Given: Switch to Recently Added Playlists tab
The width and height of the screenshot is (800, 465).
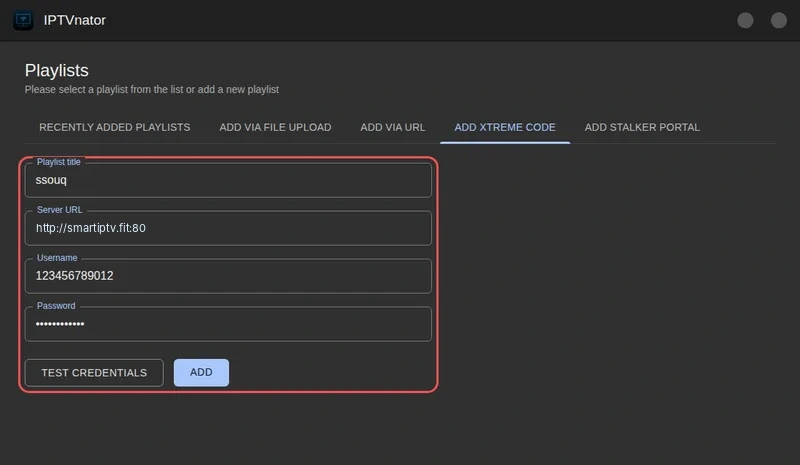Looking at the screenshot, I should click(x=115, y=127).
